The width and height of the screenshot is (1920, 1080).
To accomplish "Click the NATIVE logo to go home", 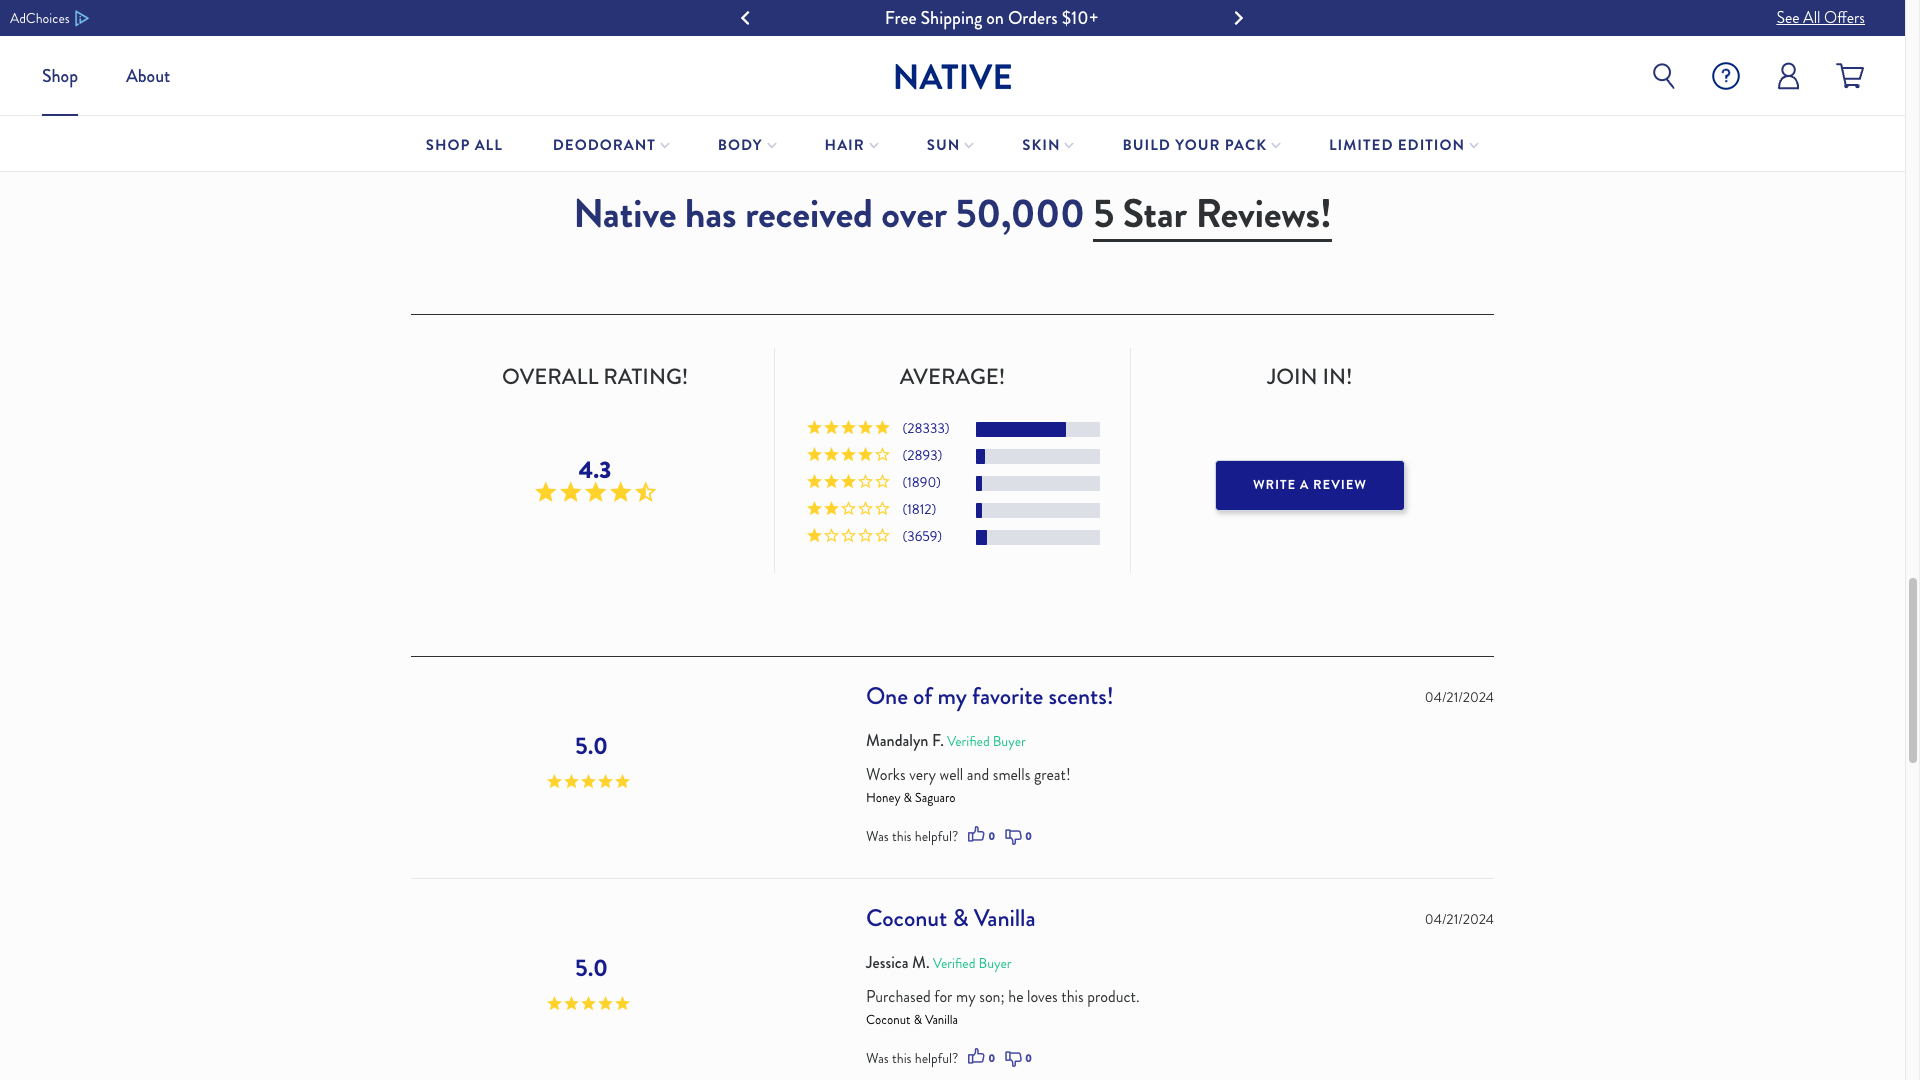I will (953, 77).
